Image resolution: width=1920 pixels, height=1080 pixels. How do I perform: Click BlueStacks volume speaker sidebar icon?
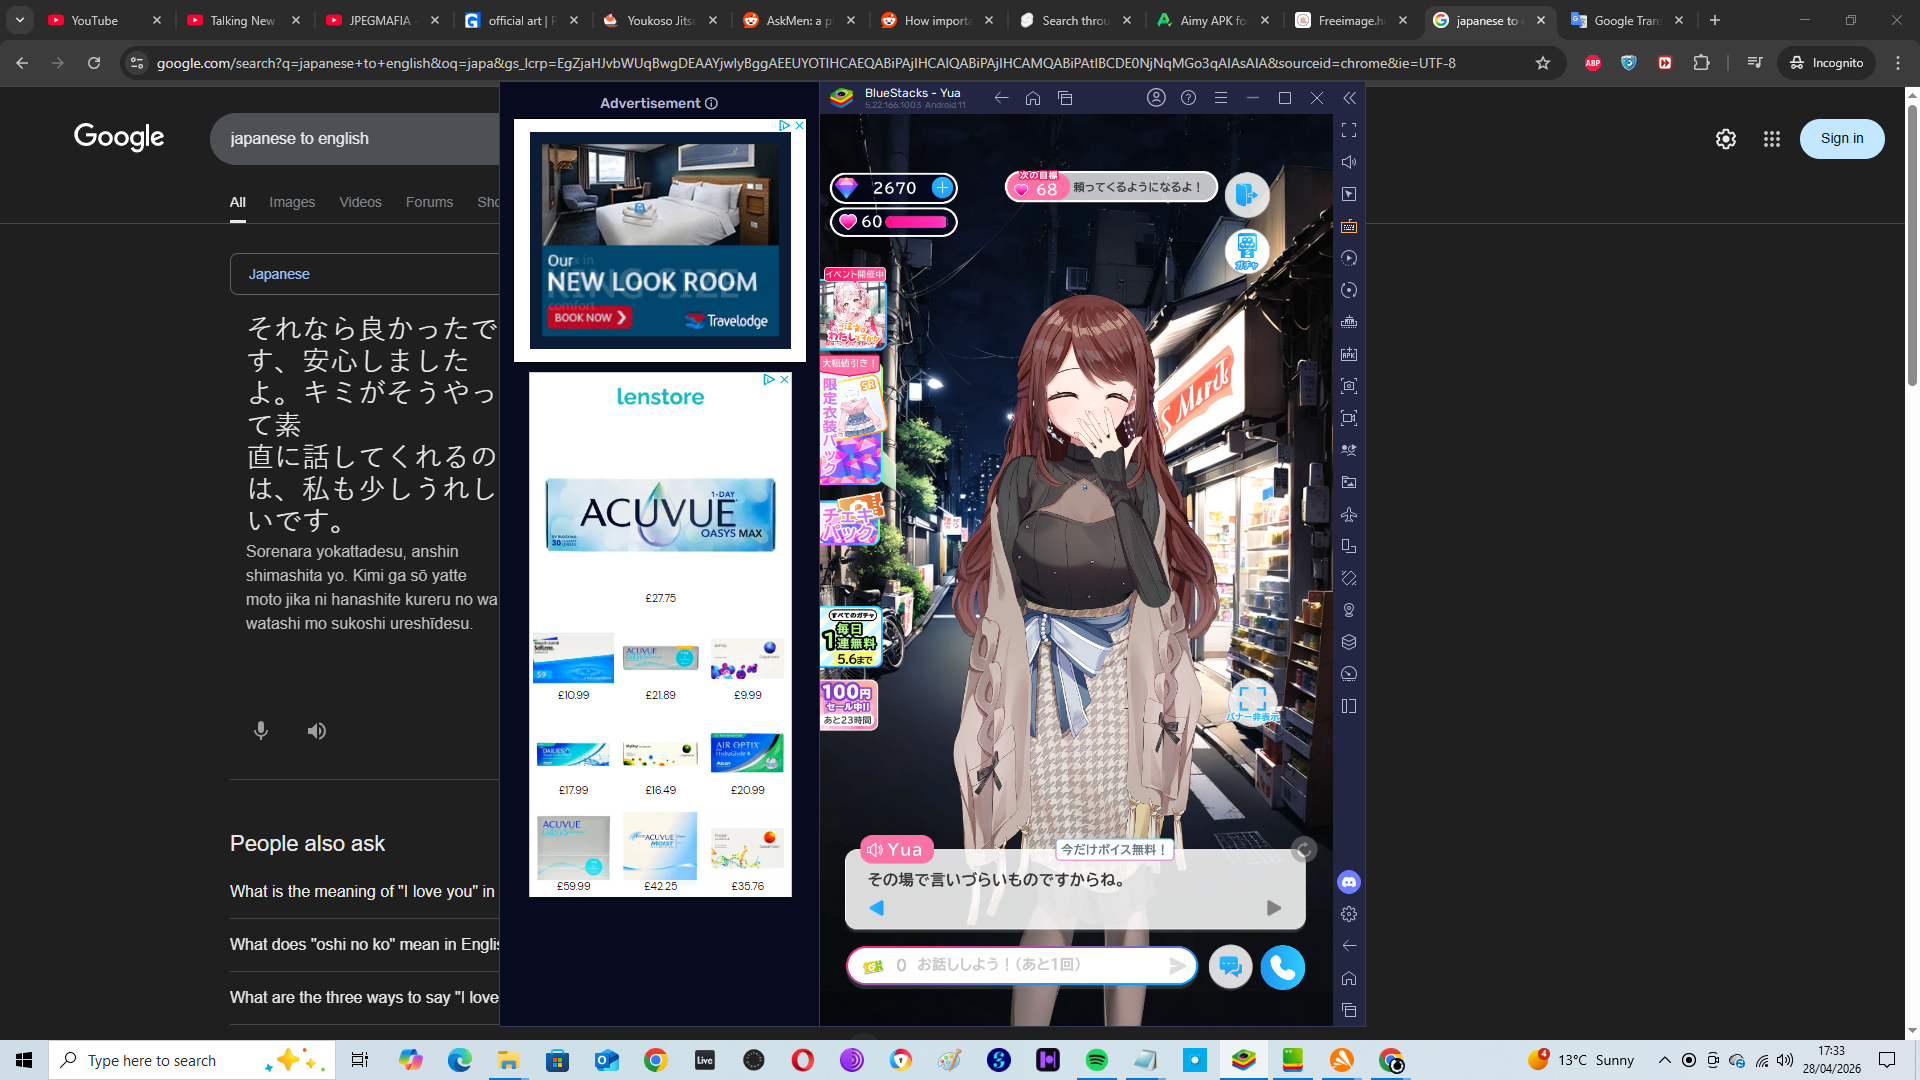(1349, 162)
